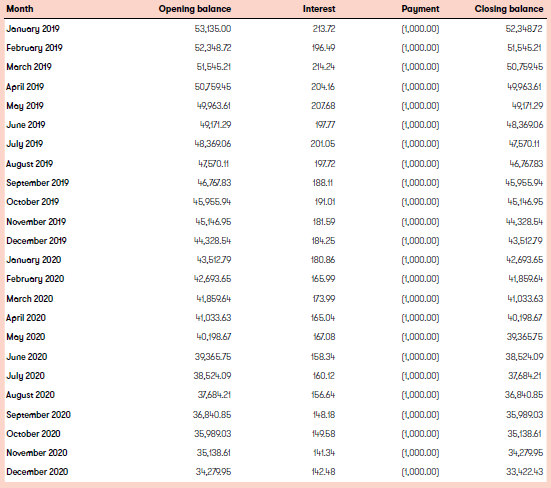Click closing balance 52,348.72
The width and height of the screenshot is (551, 488).
(x=524, y=29)
